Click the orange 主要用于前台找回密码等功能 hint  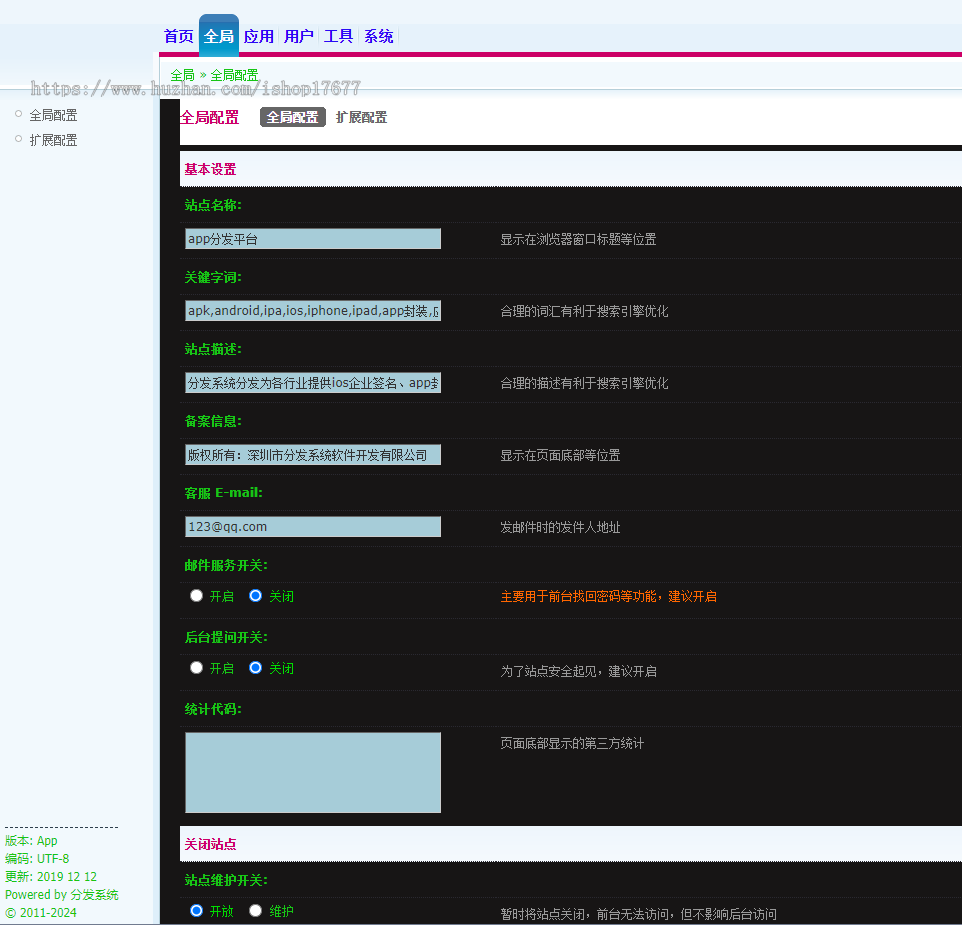point(608,596)
